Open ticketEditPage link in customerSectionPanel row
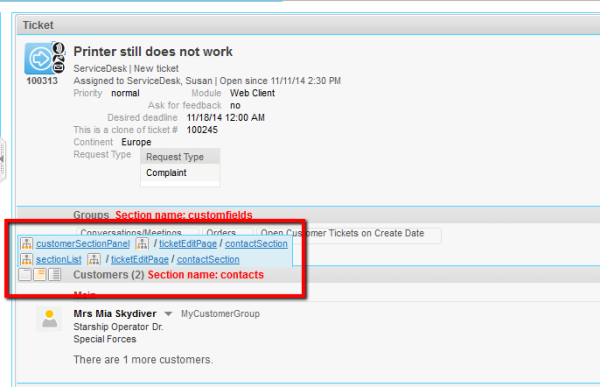The height and width of the screenshot is (387, 600). (x=188, y=244)
